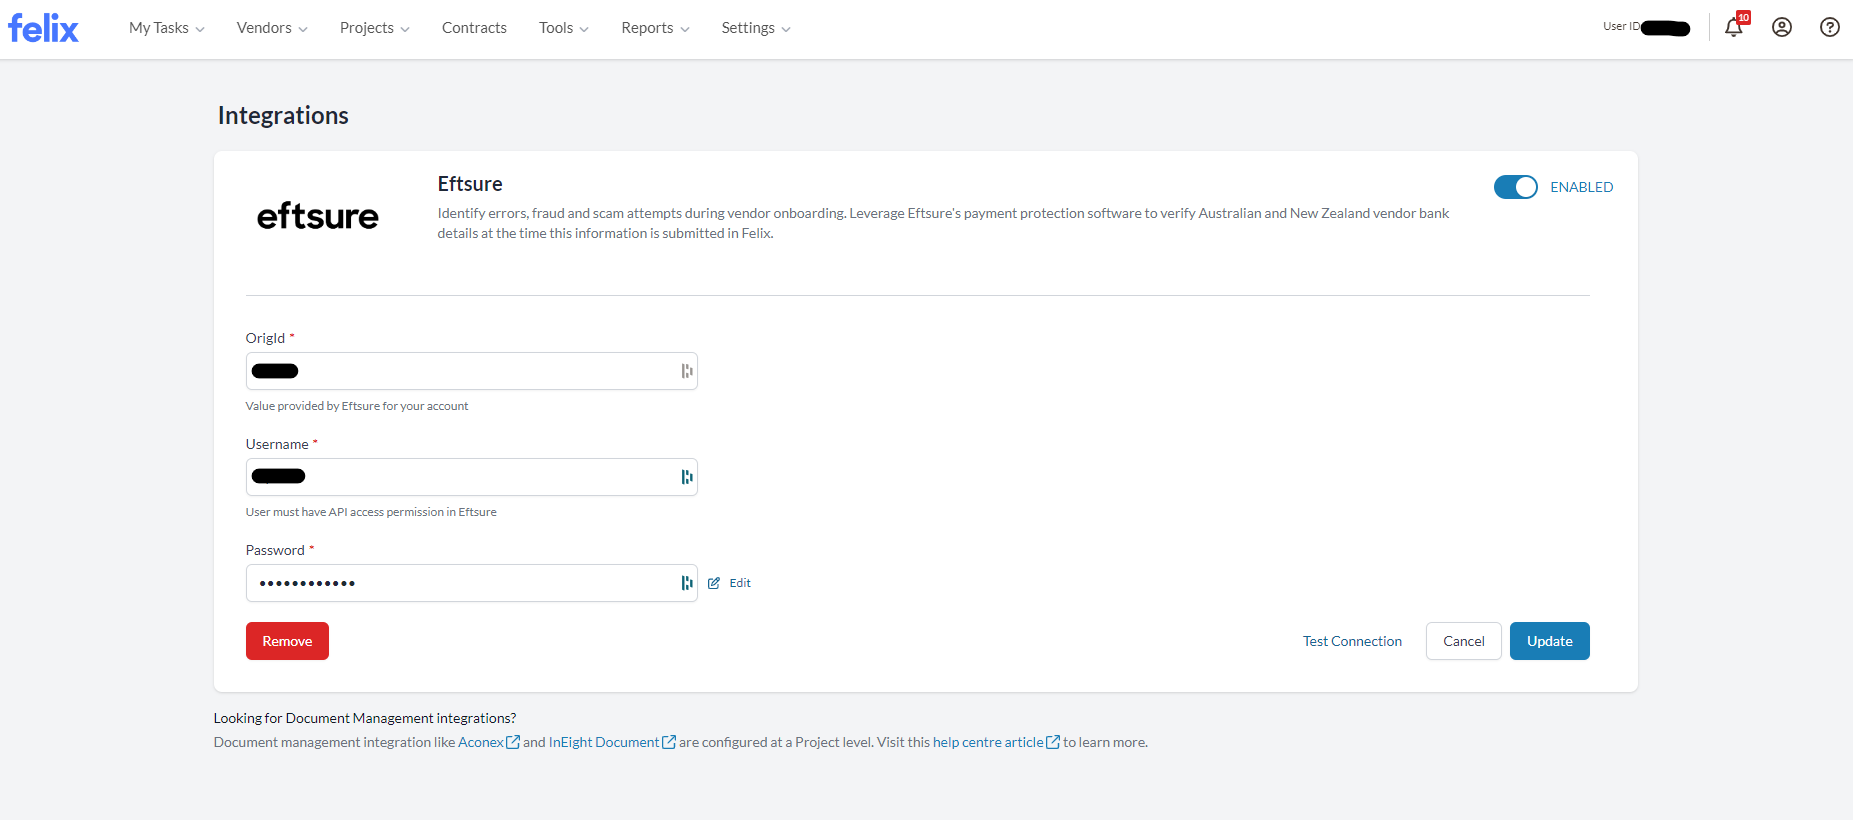This screenshot has height=820, width=1853.
Task: Open the InEight Document link
Action: click(604, 742)
